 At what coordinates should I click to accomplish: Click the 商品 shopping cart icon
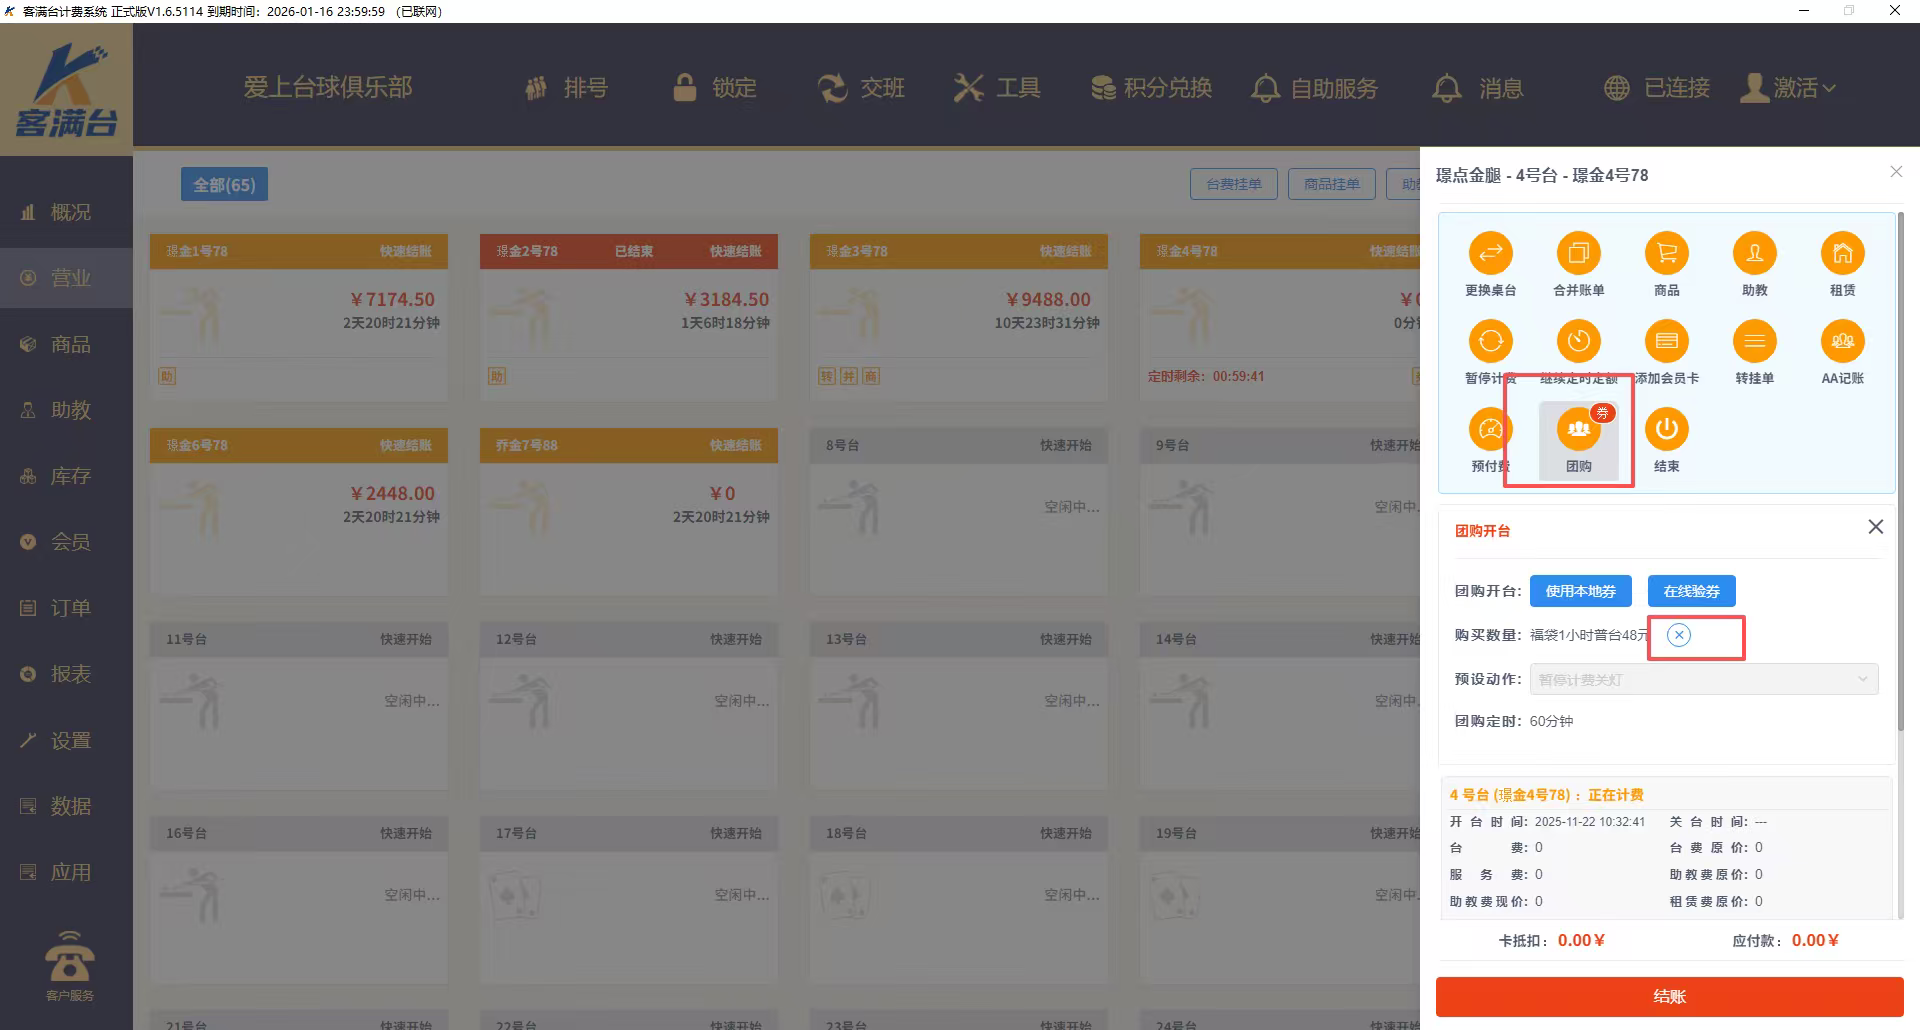point(1666,254)
